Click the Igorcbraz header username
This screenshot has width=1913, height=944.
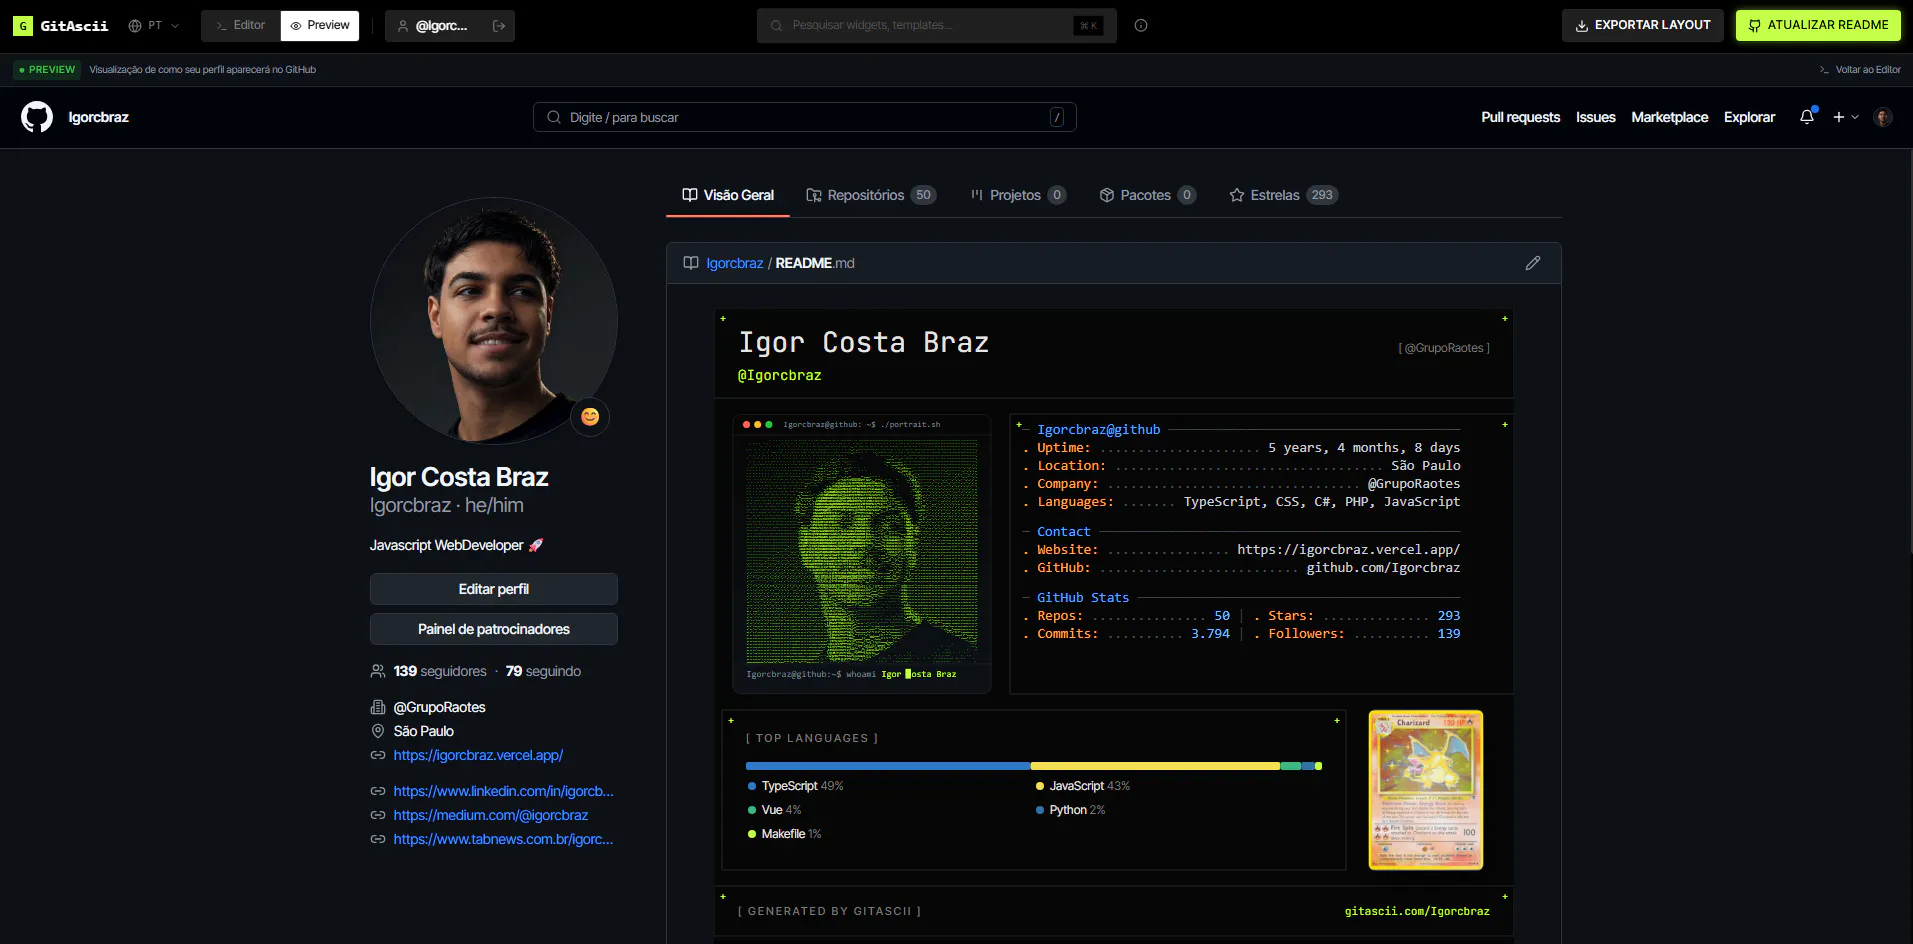click(x=98, y=118)
